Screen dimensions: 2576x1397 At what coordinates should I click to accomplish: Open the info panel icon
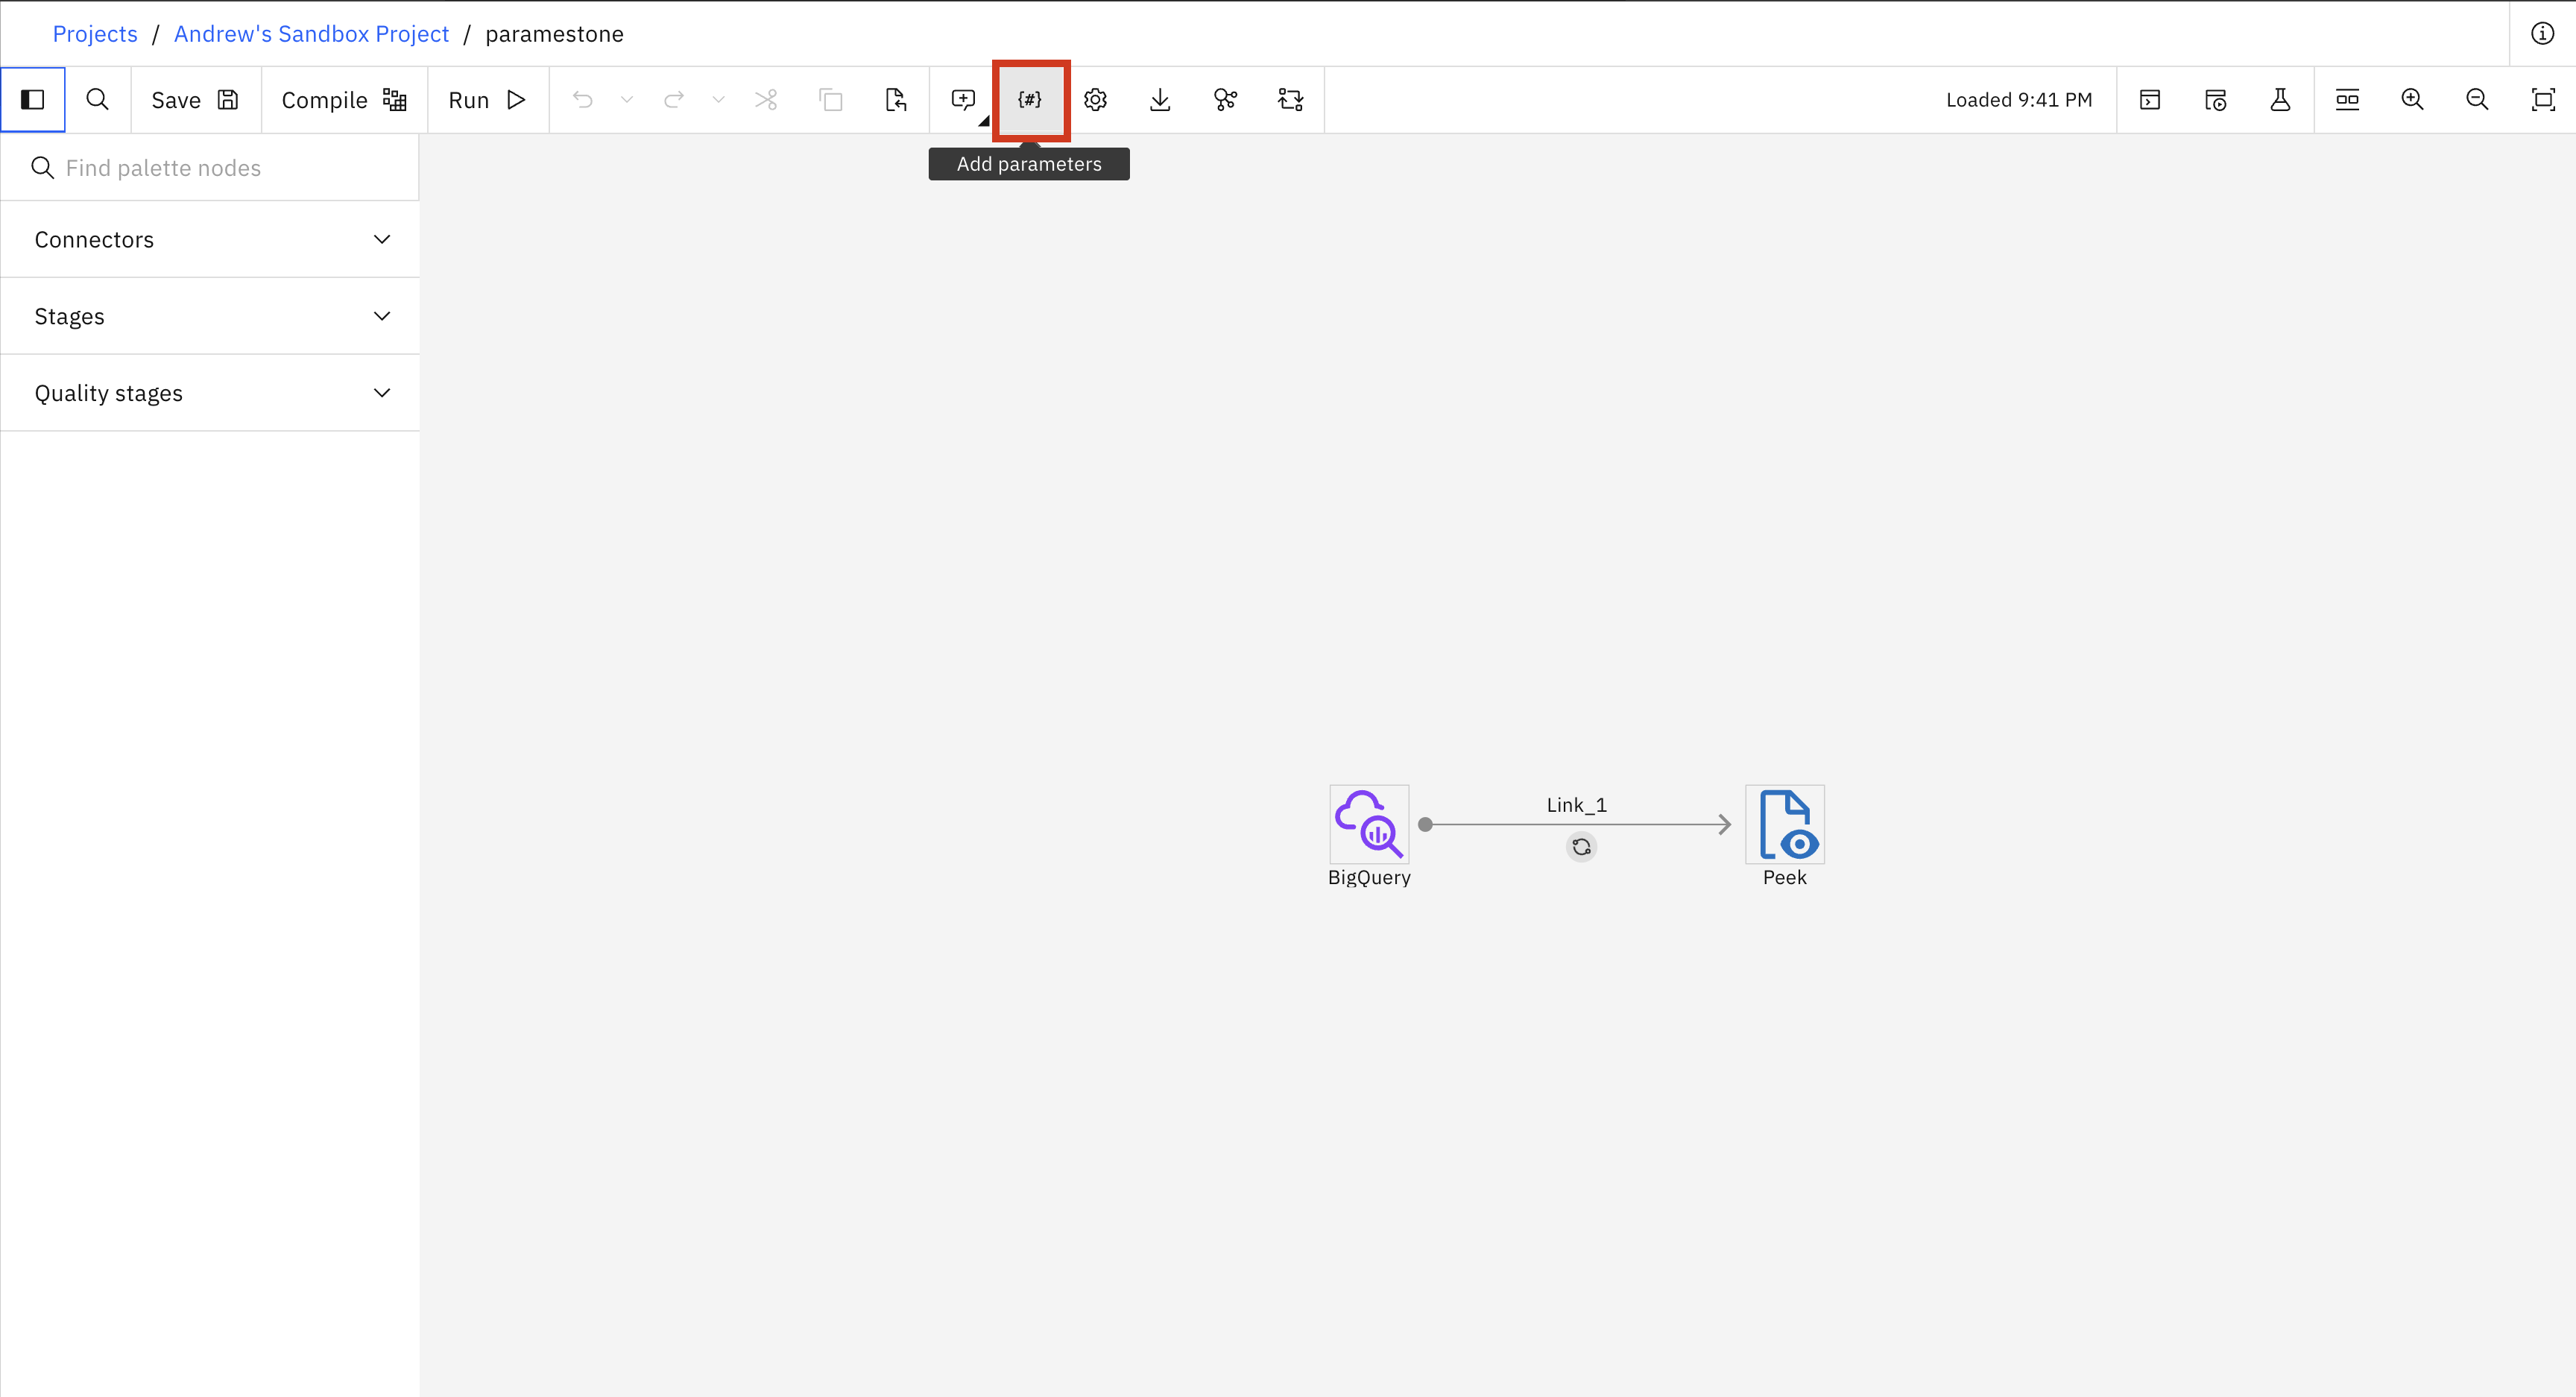[x=2542, y=34]
